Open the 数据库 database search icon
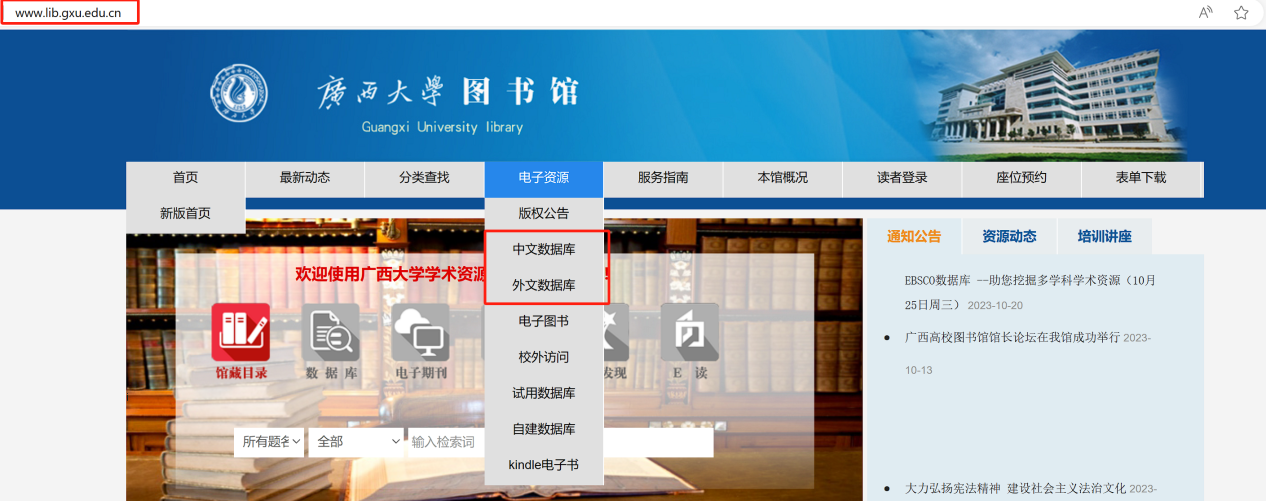 click(331, 333)
